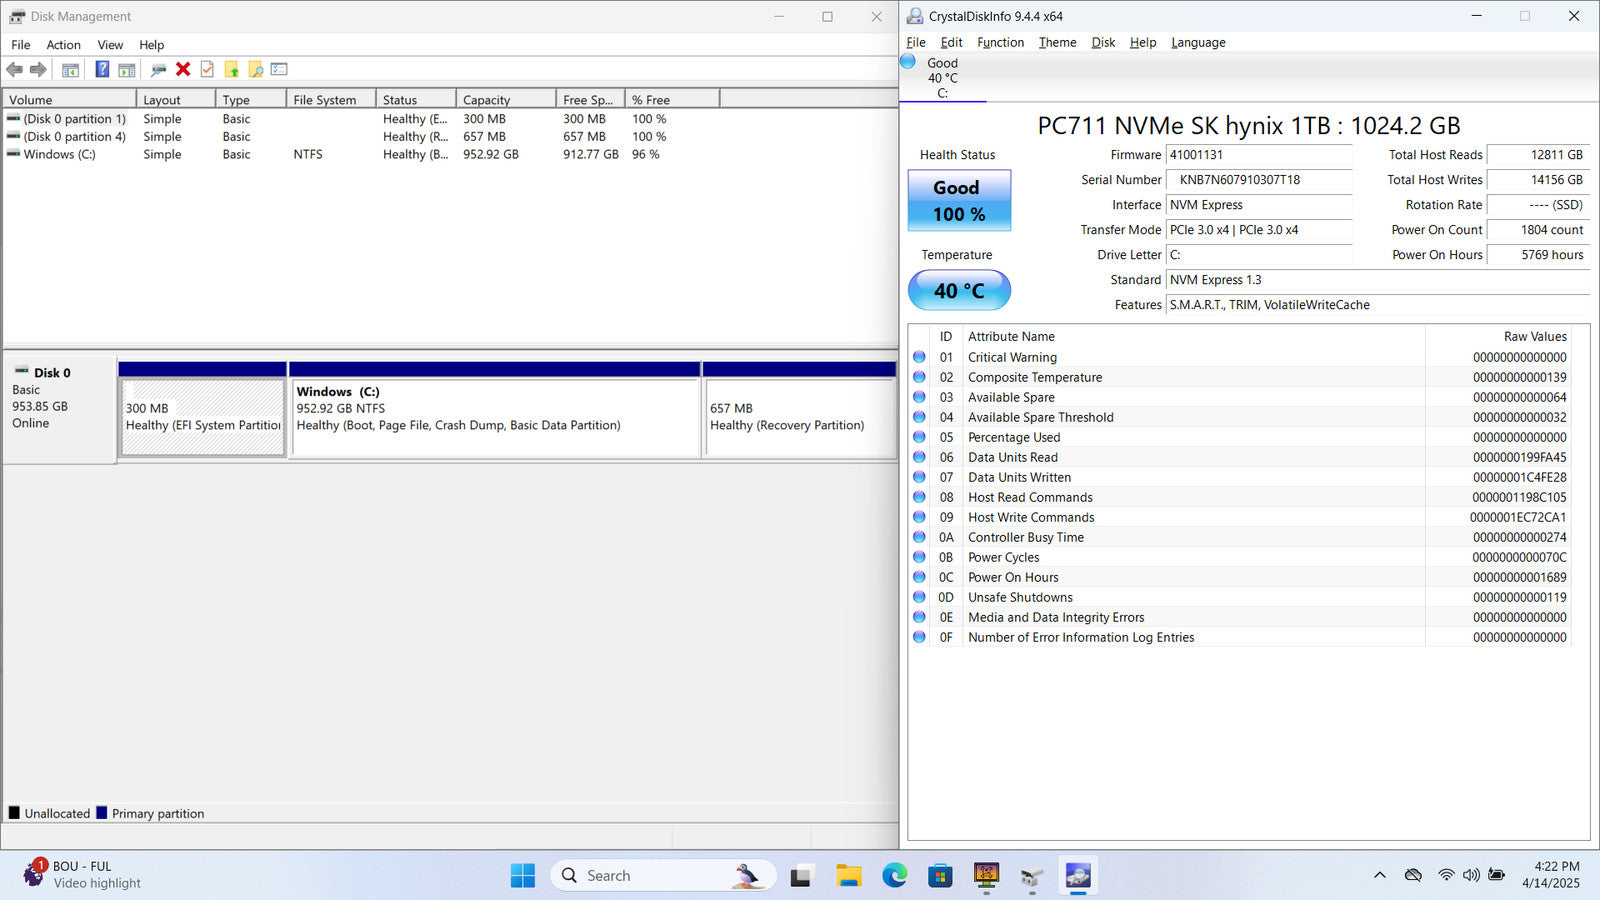Screen dimensions: 1600x900
Task: Open Windows Start menu
Action: point(522,876)
